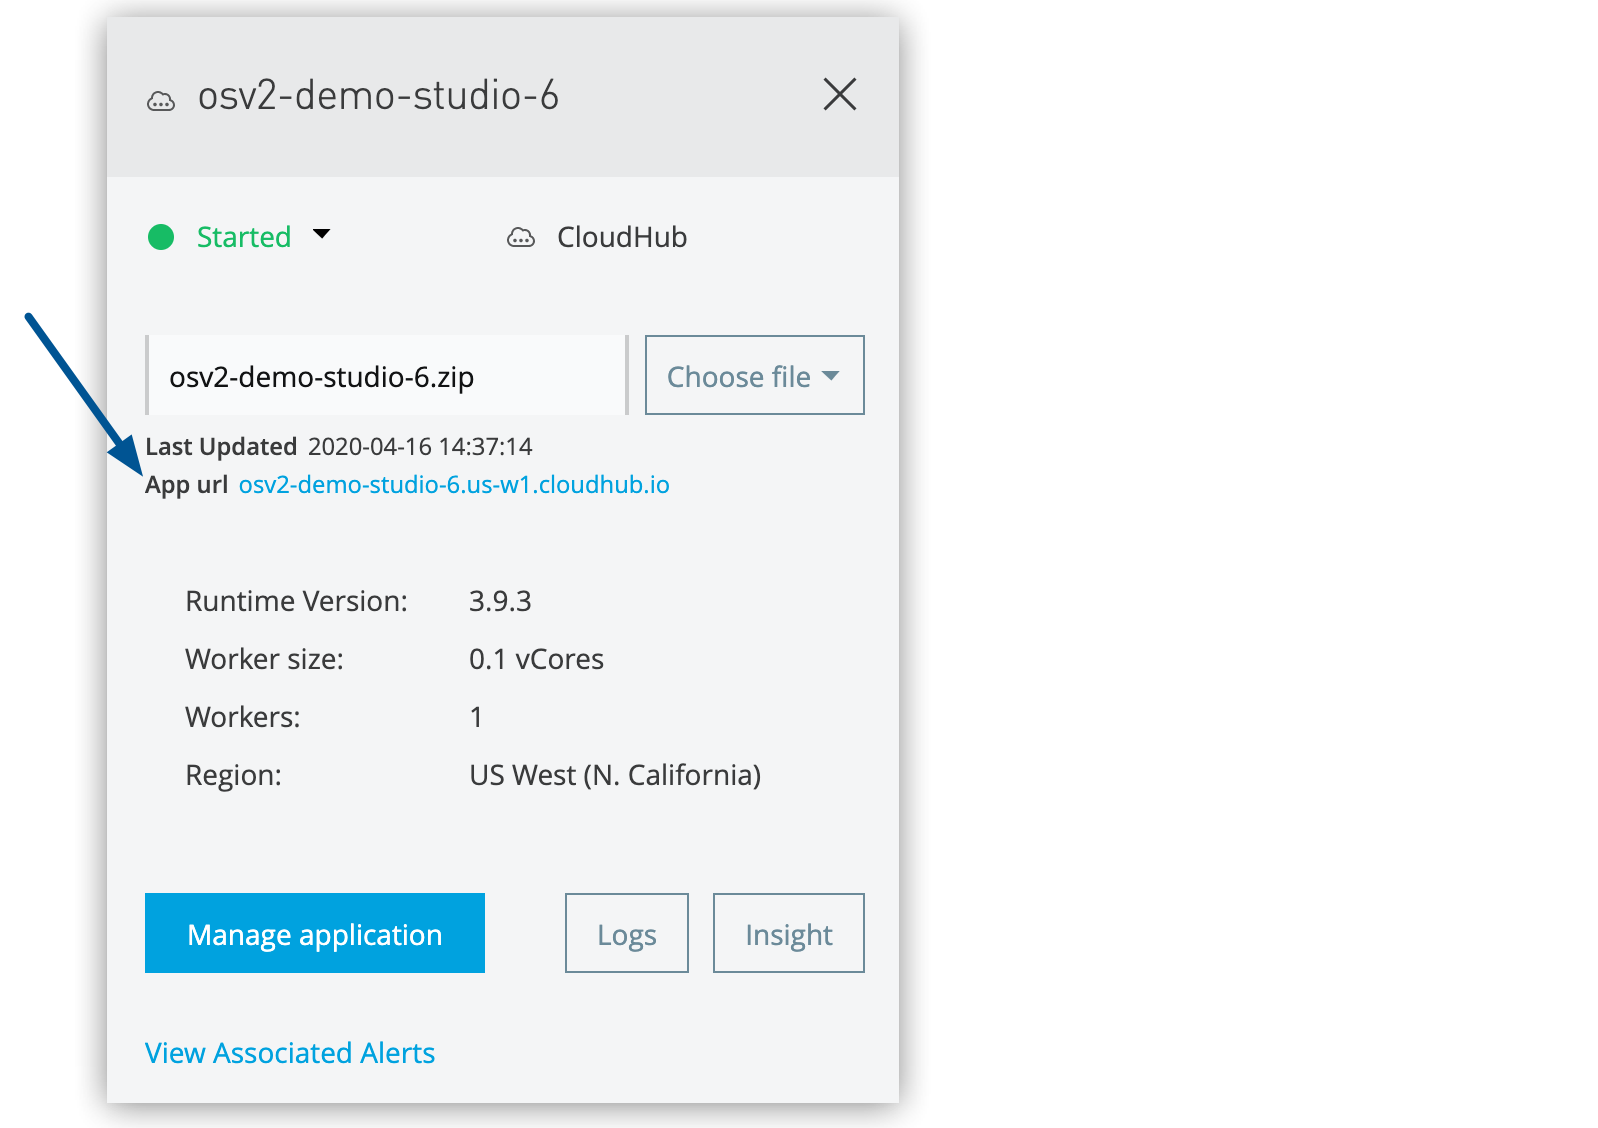Click the Runtime Version value 3.9.3
This screenshot has width=1598, height=1128.
pos(500,601)
